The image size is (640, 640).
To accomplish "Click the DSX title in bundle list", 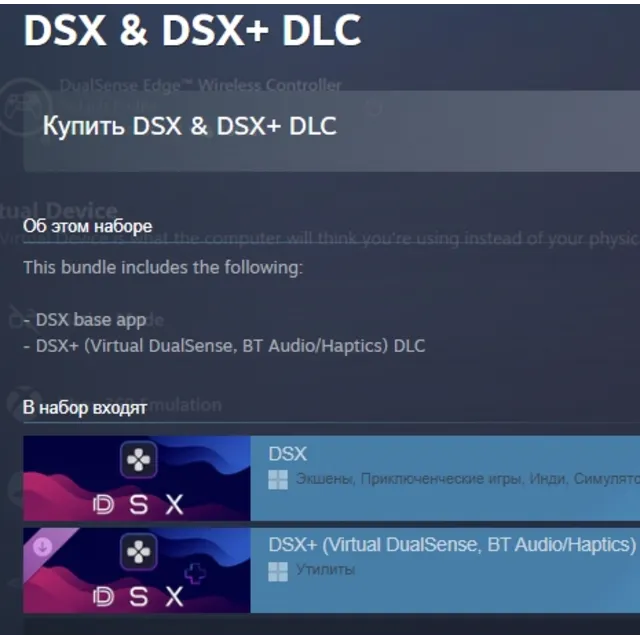I will 287,454.
